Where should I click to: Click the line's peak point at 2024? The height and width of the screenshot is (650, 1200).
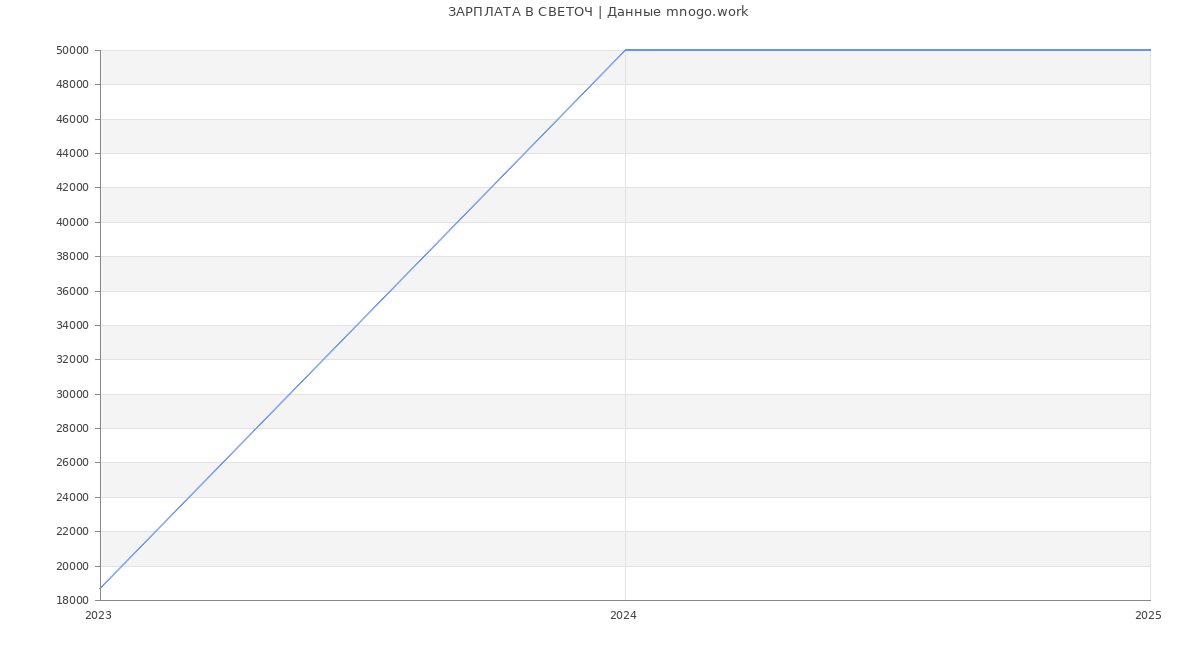625,50
